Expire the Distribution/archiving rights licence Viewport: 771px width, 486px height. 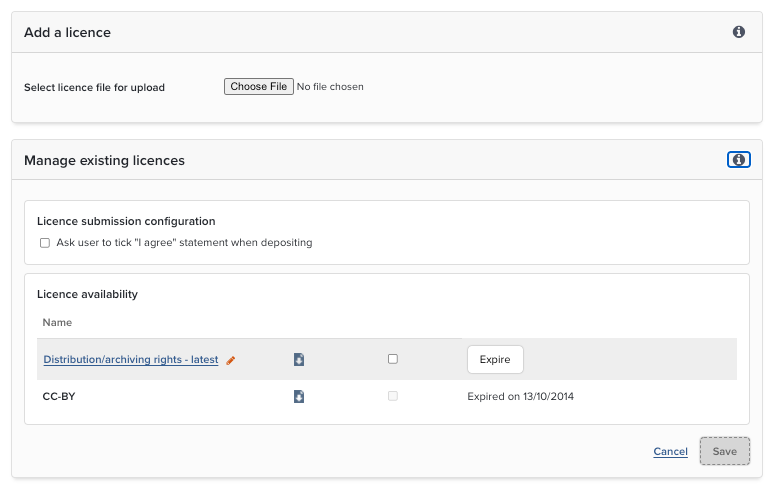pos(495,359)
